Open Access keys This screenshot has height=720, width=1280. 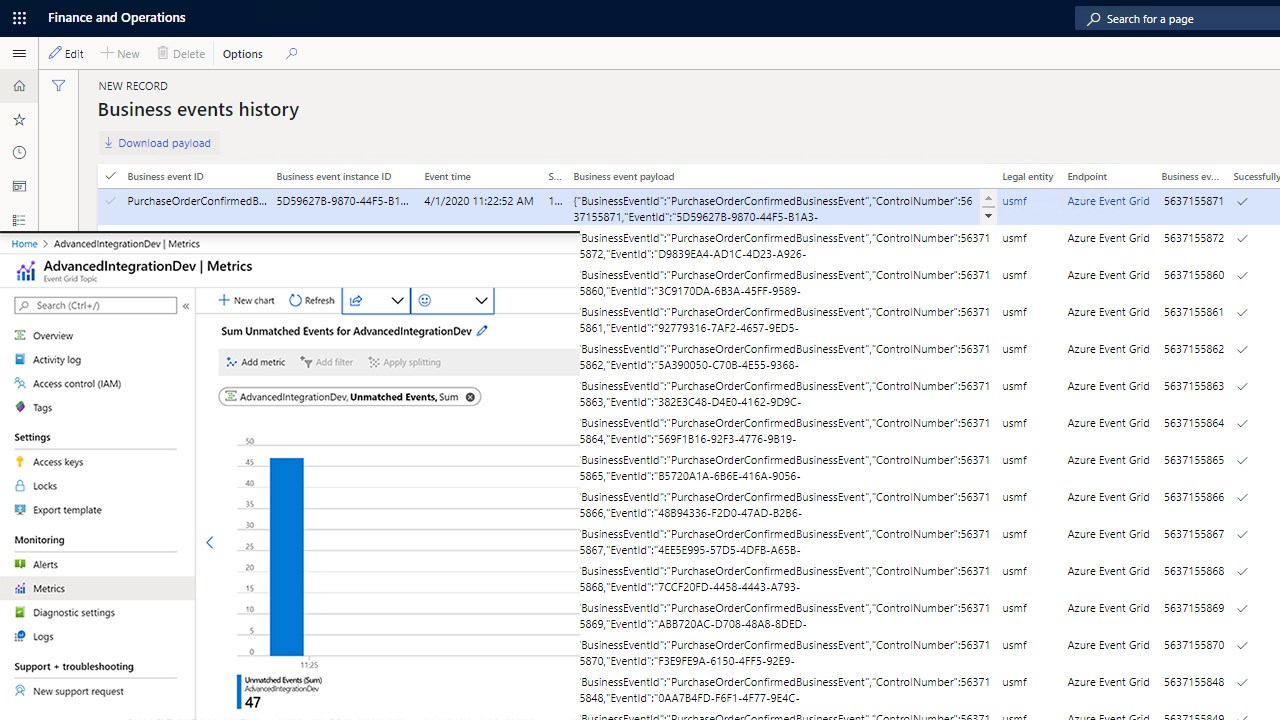[x=58, y=462]
